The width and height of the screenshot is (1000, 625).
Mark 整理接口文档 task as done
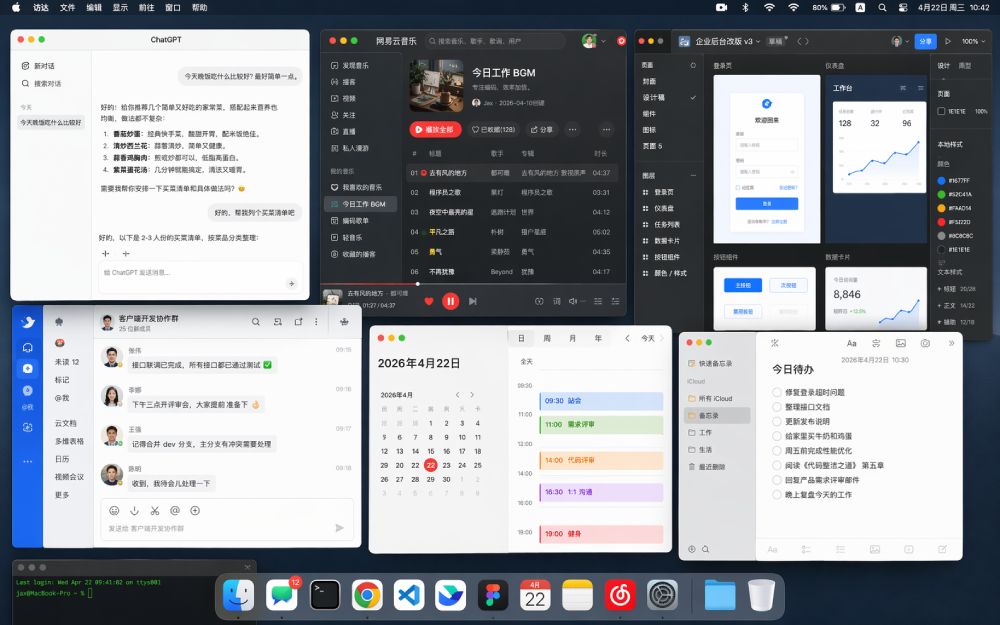[x=777, y=407]
